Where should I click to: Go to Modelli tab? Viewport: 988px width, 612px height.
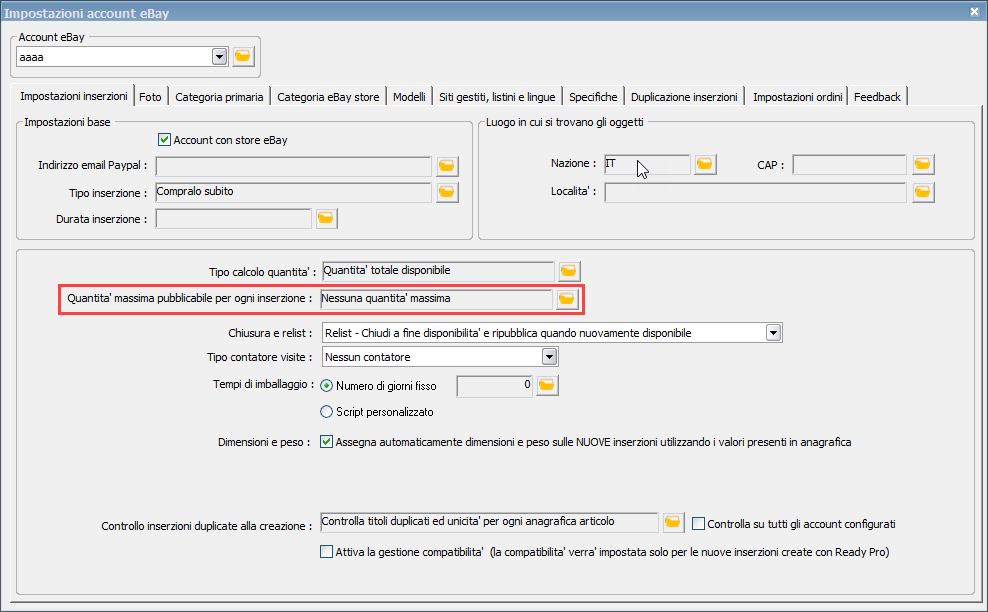[x=410, y=96]
